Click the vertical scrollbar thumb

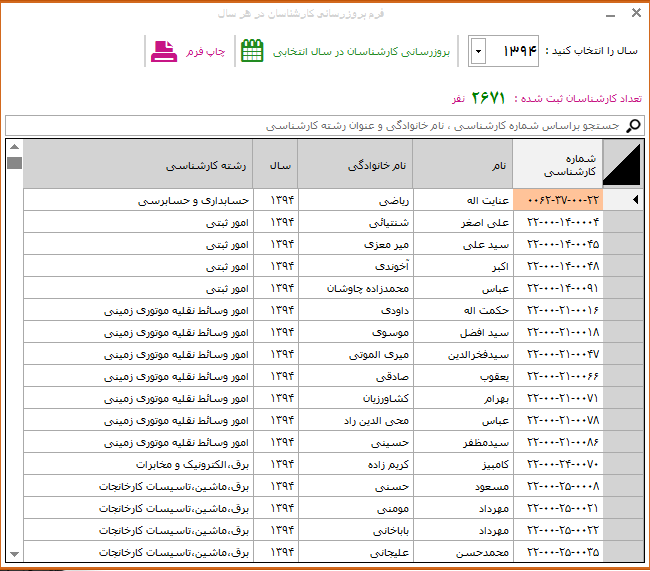point(15,163)
